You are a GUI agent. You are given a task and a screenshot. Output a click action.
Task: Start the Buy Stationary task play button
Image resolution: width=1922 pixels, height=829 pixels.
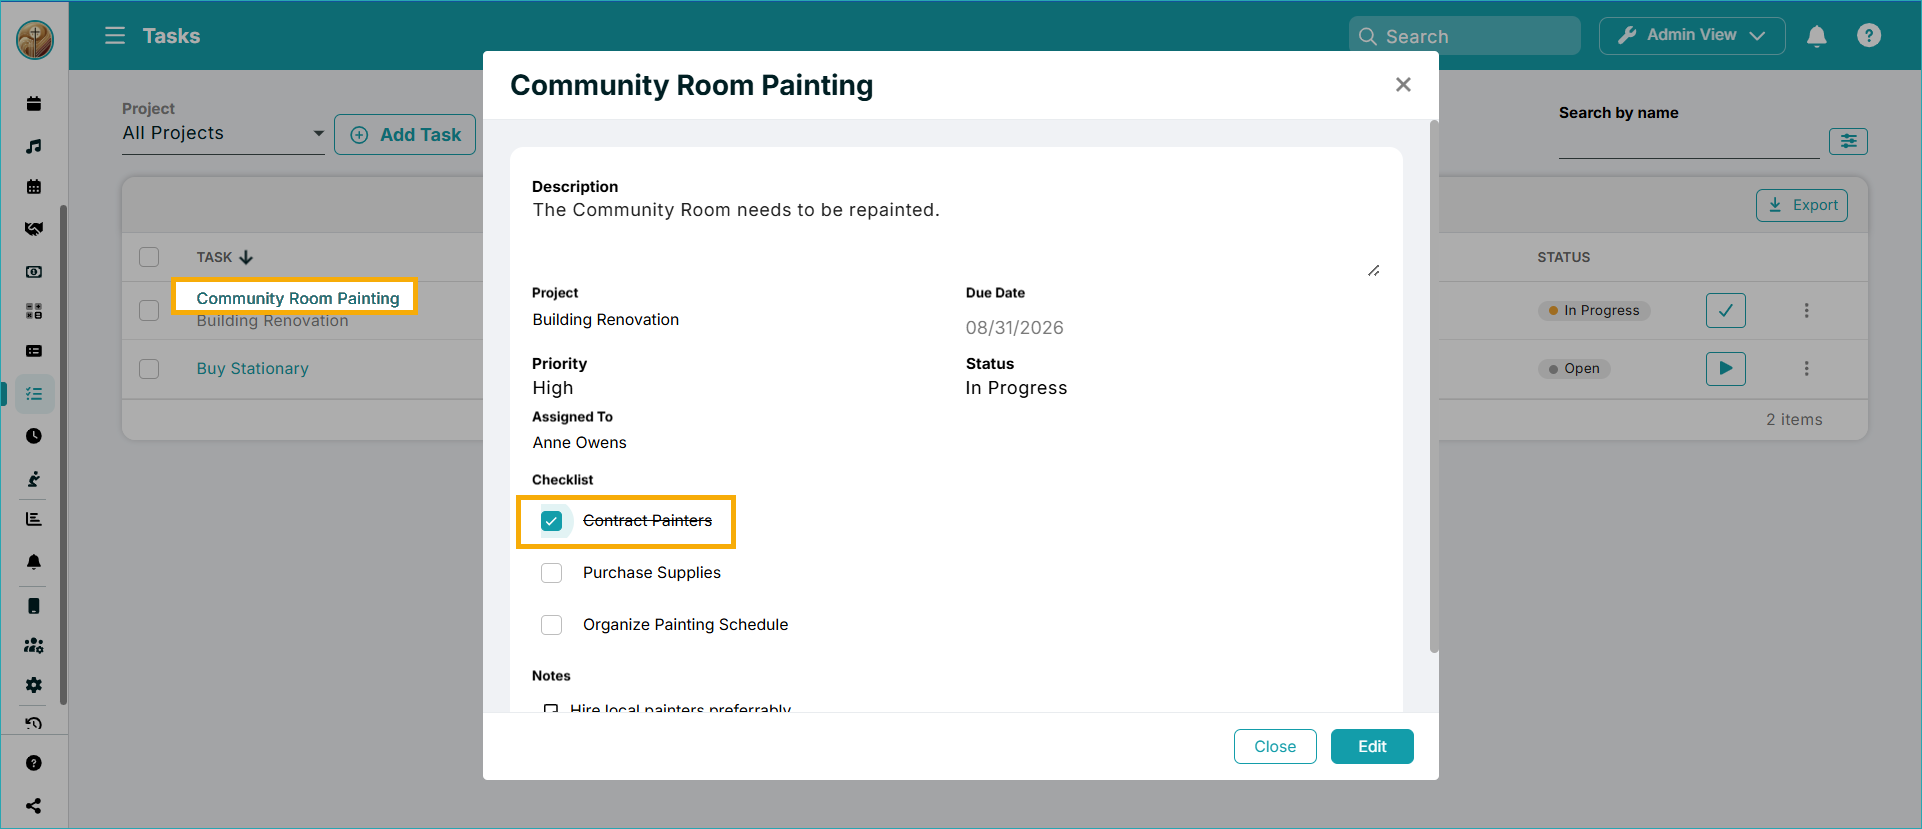[x=1726, y=368]
